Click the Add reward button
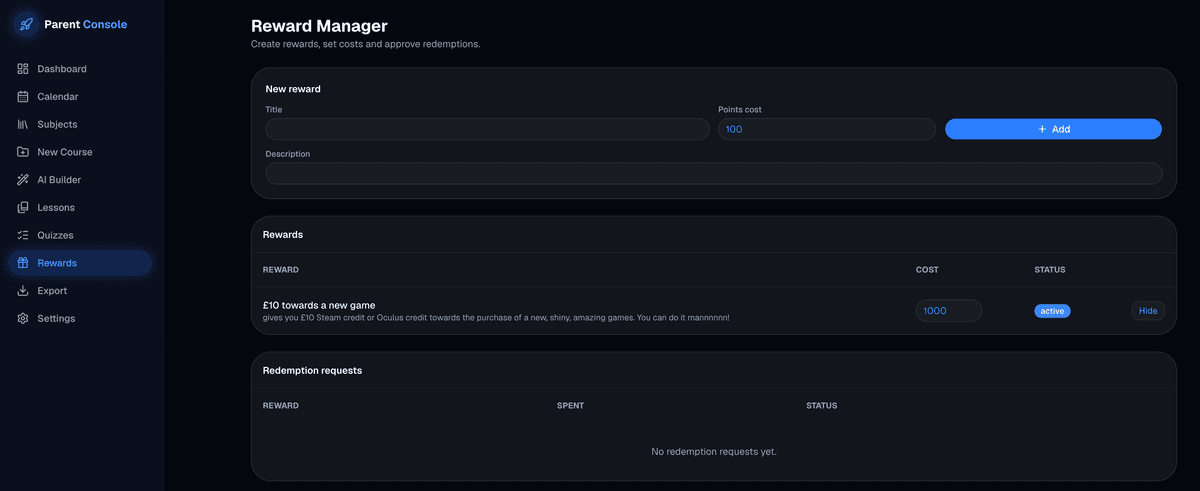This screenshot has height=491, width=1200. pos(1053,129)
